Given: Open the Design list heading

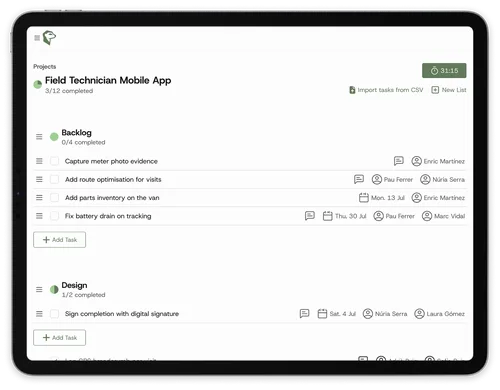Looking at the screenshot, I should 74,285.
